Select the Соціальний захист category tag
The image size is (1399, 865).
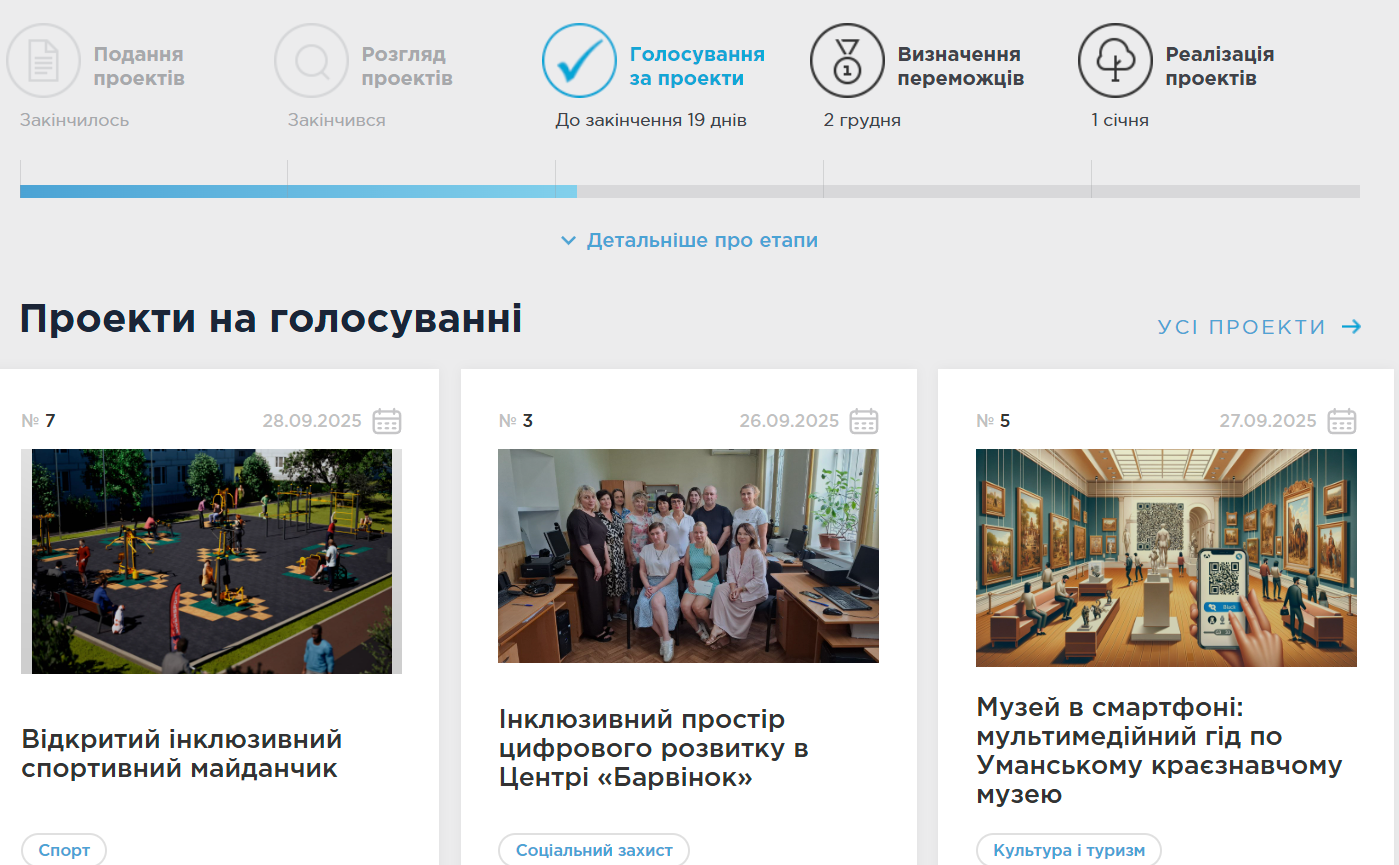click(x=592, y=849)
